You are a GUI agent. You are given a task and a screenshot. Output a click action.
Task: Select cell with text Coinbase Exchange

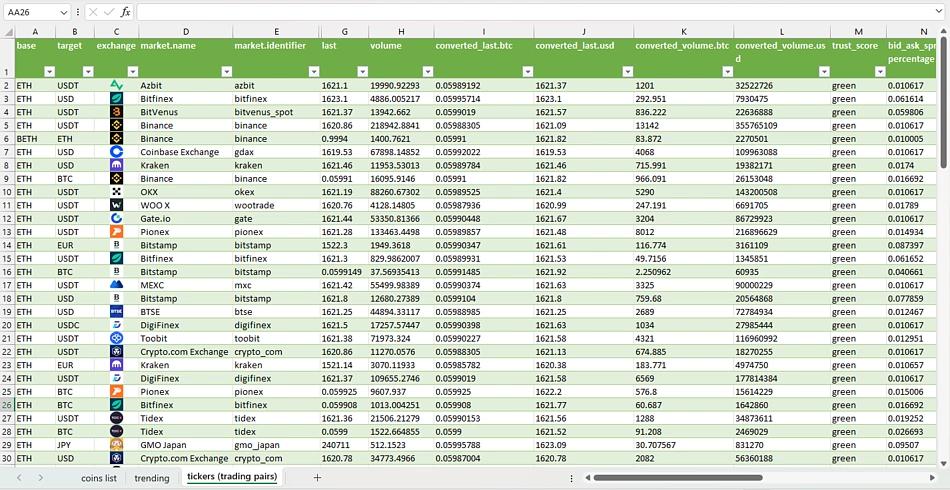pos(185,152)
